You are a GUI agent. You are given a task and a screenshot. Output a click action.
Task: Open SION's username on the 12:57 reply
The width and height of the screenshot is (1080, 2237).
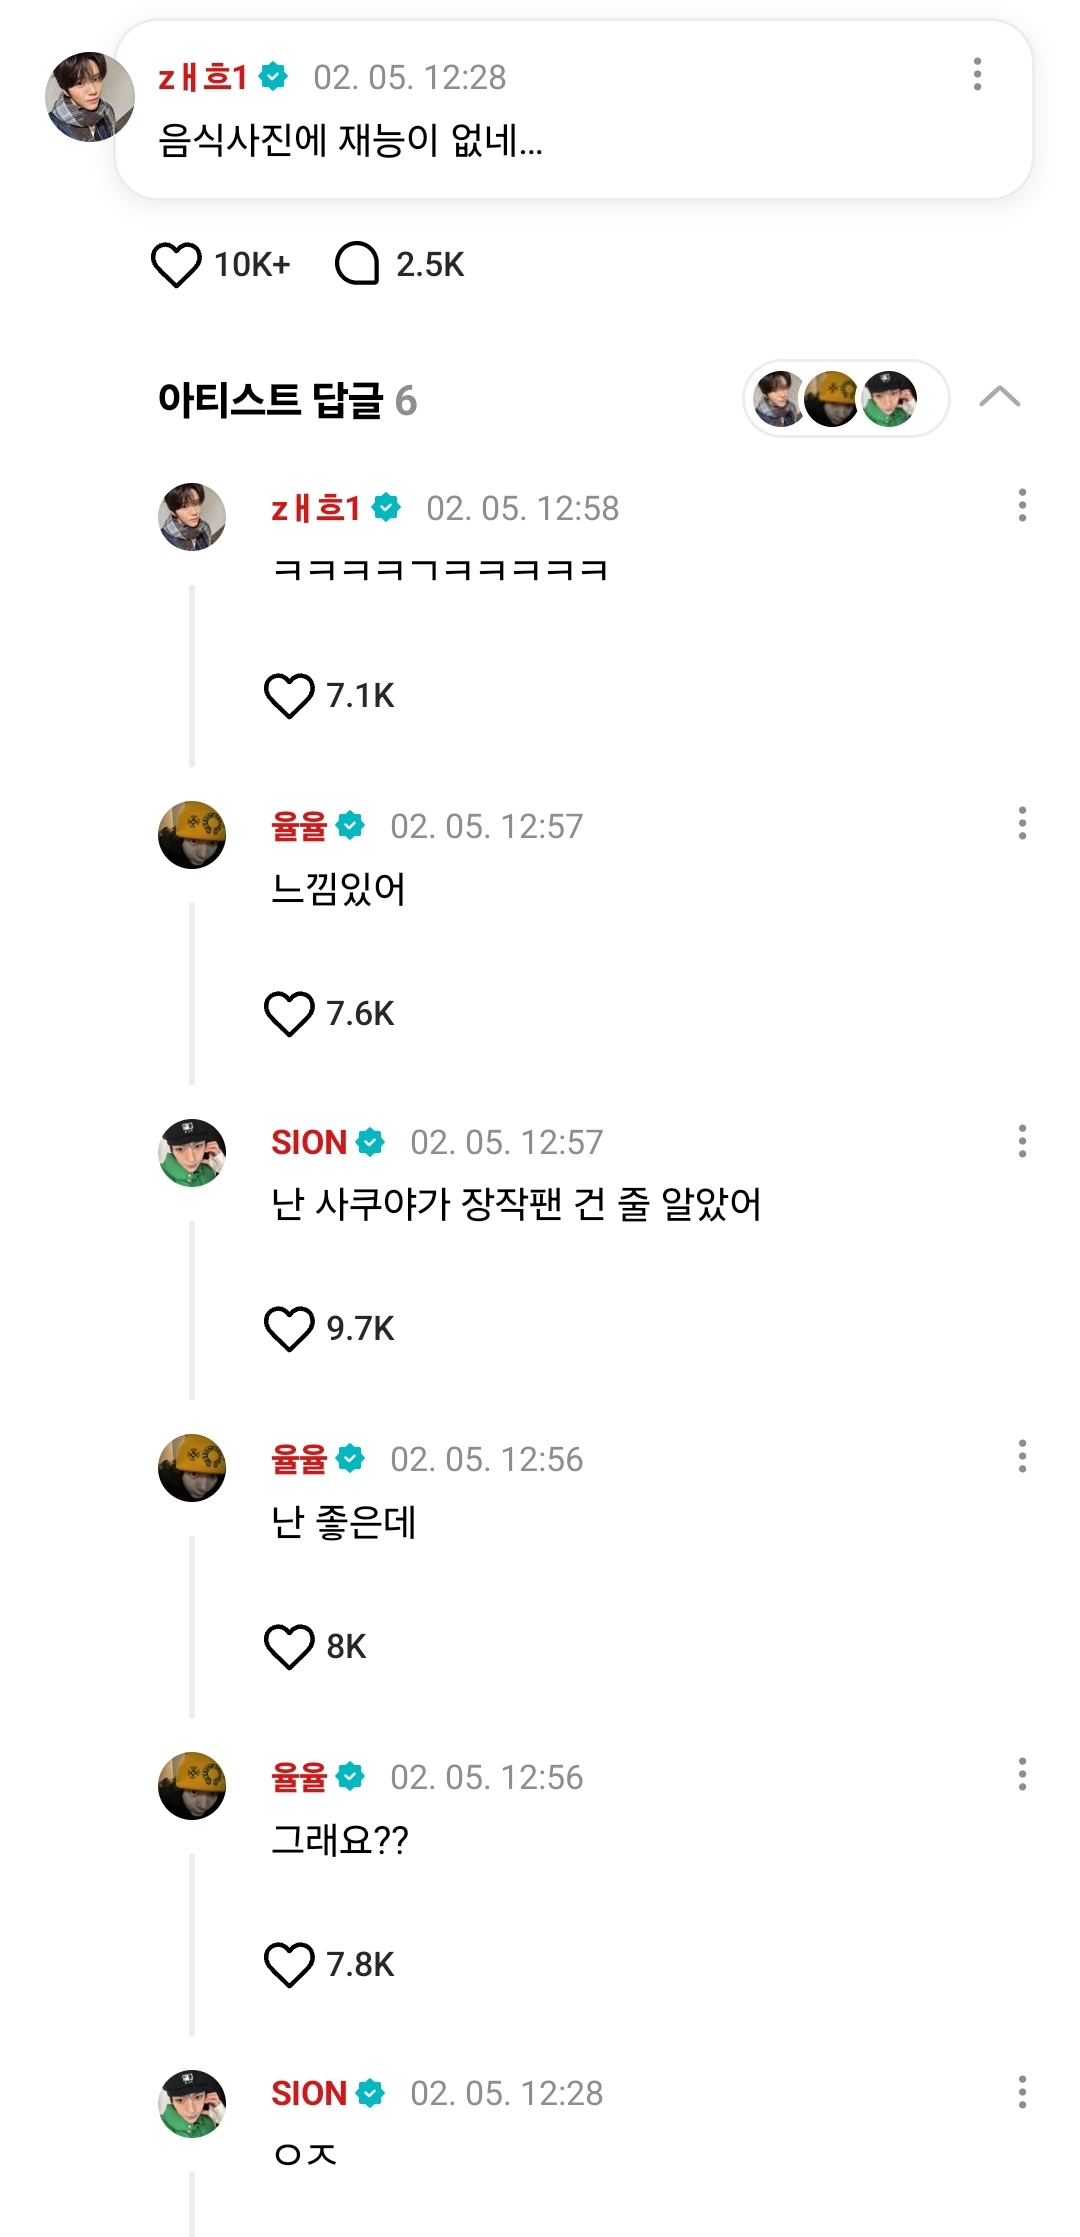(x=309, y=1142)
